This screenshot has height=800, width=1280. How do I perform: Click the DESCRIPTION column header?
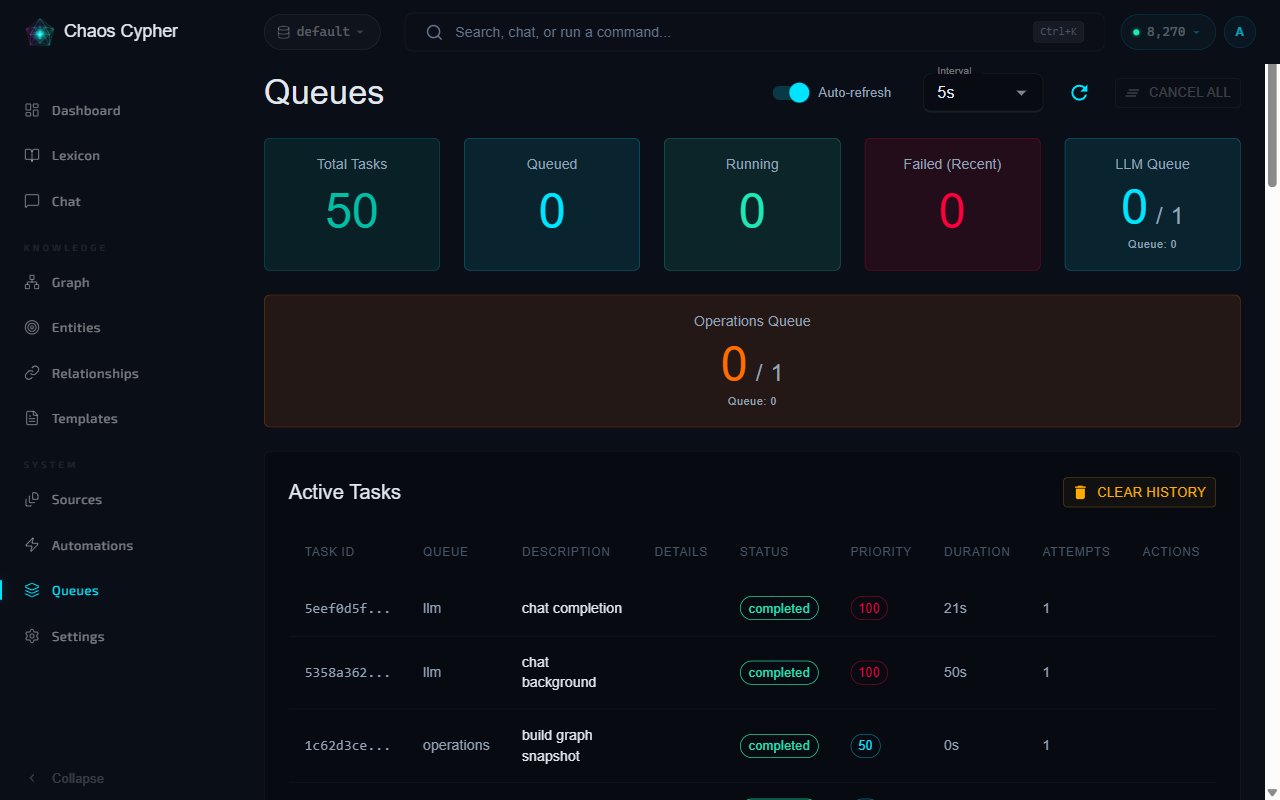[x=566, y=552]
